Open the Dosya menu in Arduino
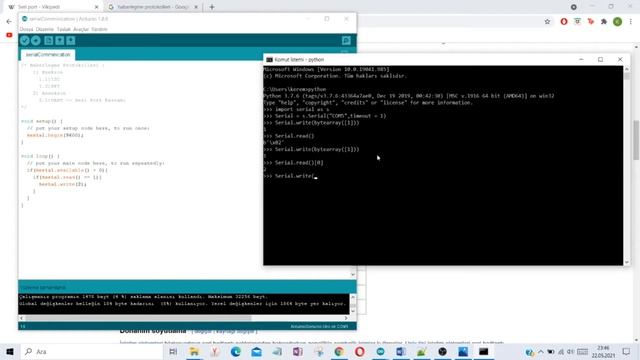 coord(26,29)
